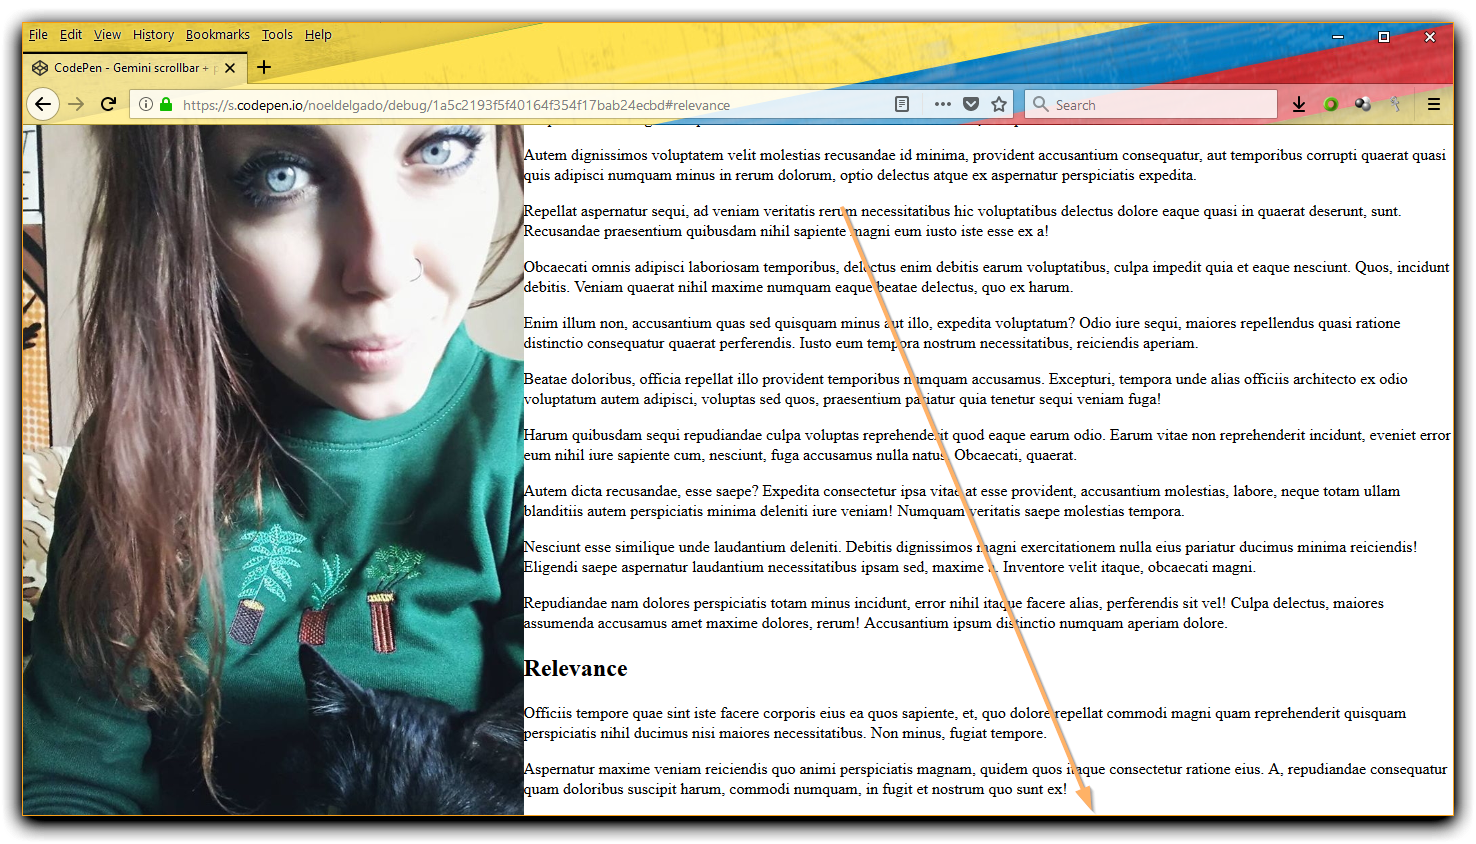This screenshot has height=844, width=1476.
Task: Click the search magnifier icon
Action: 1041,104
